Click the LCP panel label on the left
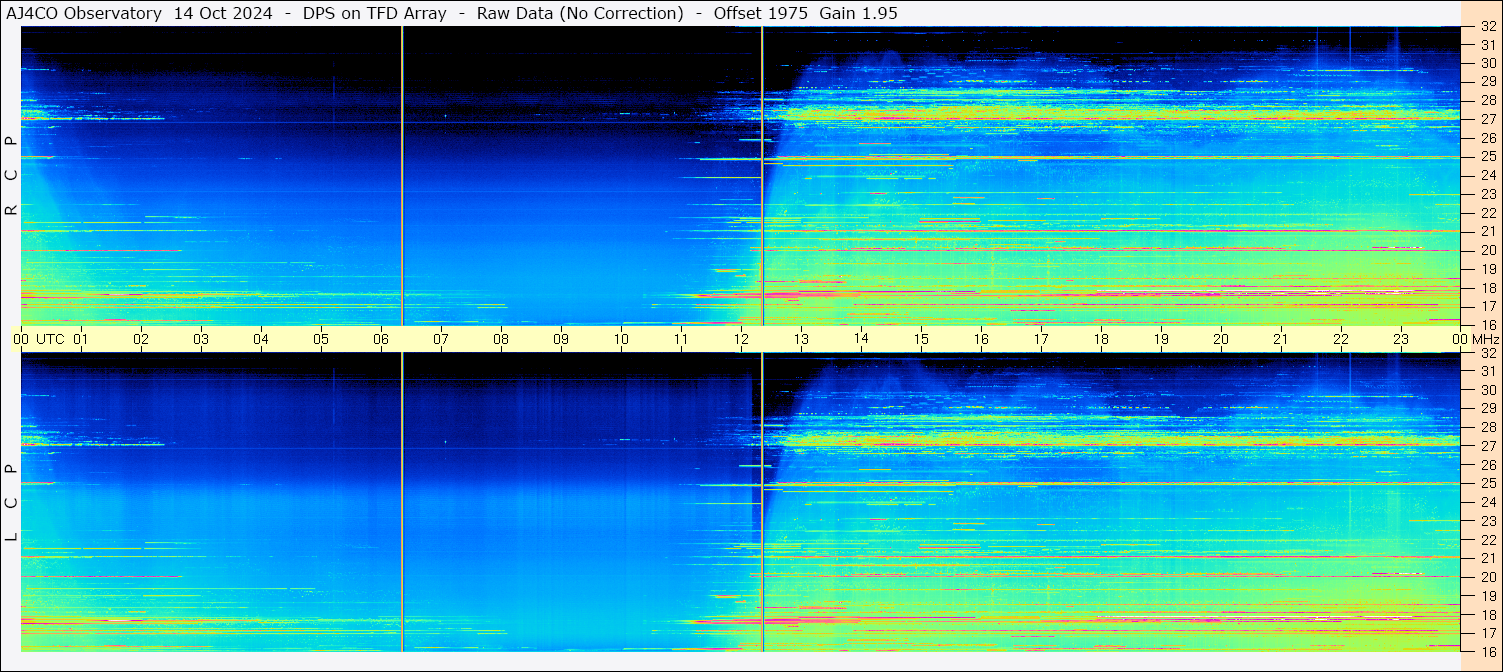 coord(11,502)
